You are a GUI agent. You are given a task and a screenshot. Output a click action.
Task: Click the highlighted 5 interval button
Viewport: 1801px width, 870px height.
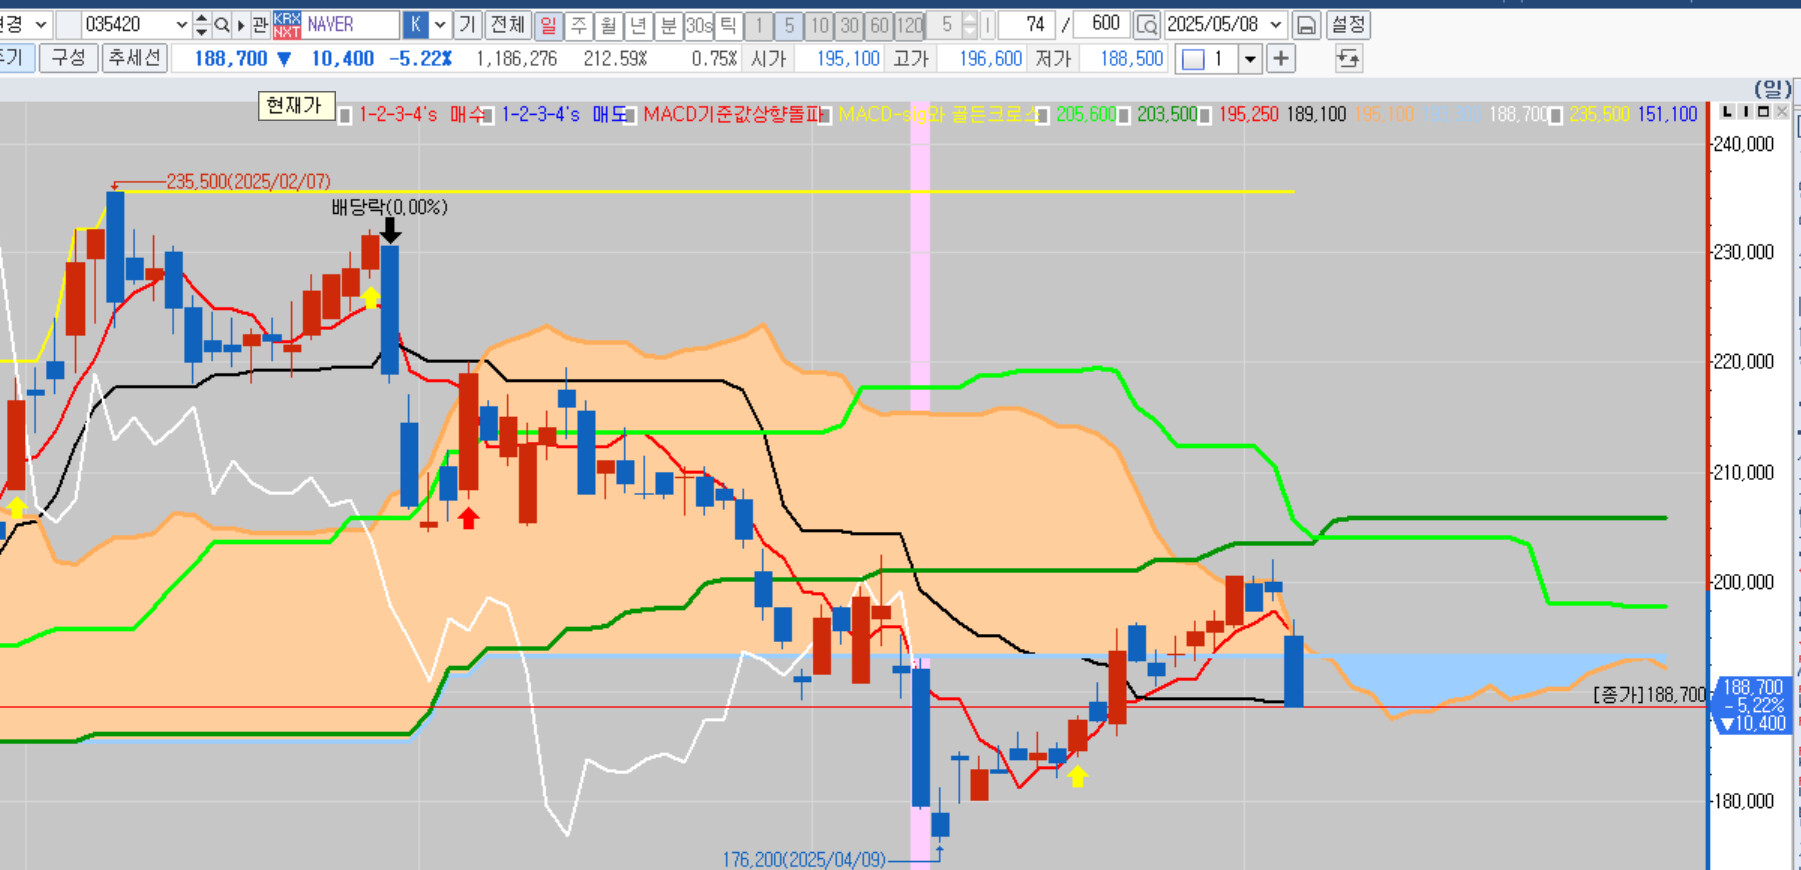tap(789, 25)
